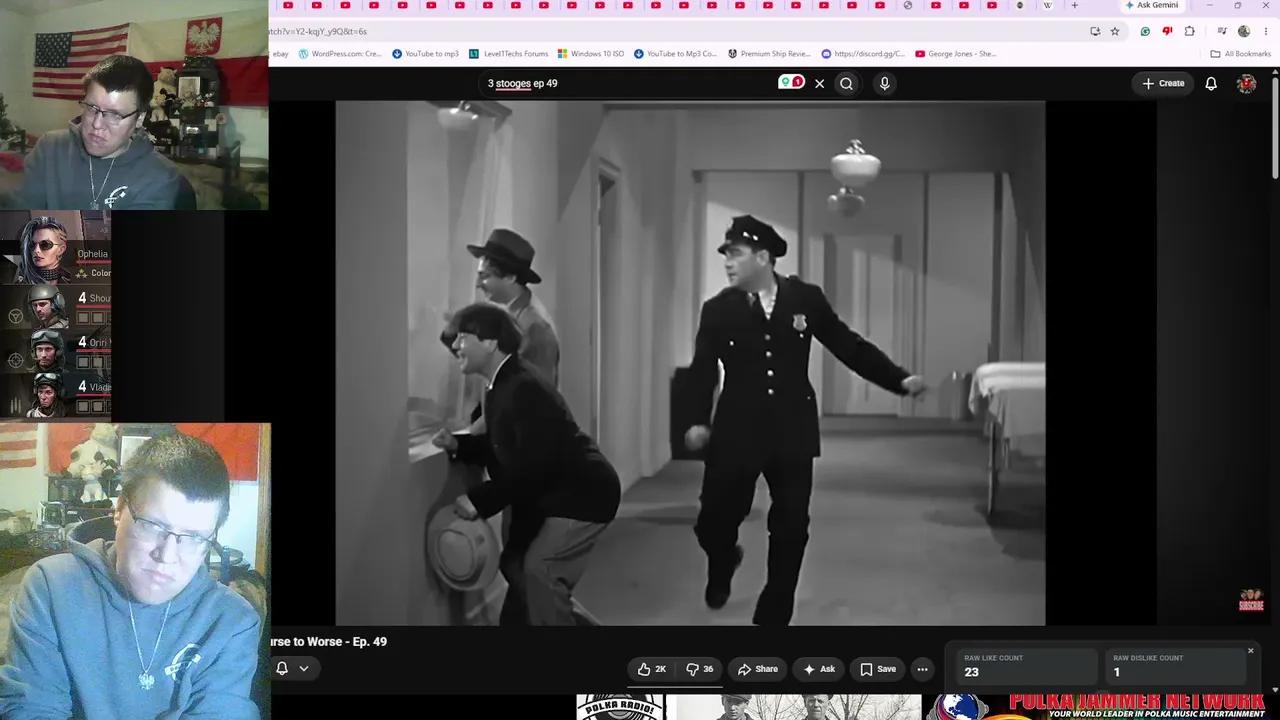
Task: Clear the search query with the X
Action: click(x=820, y=84)
